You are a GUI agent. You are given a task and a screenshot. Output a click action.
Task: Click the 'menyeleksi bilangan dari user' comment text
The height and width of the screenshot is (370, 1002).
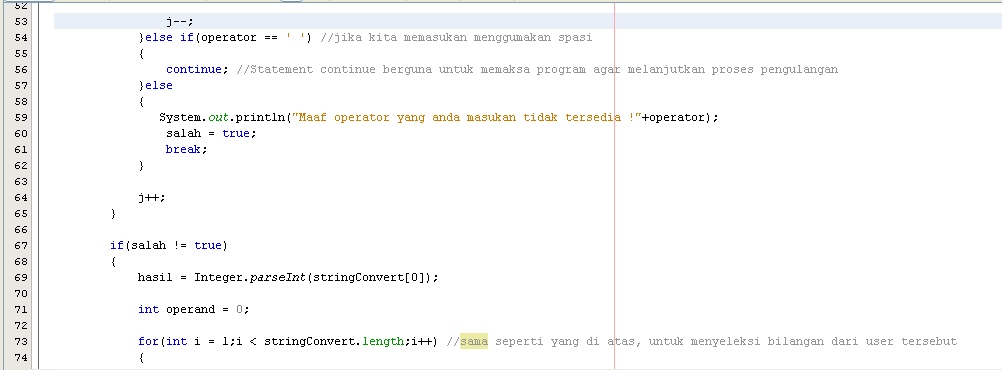(x=792, y=341)
